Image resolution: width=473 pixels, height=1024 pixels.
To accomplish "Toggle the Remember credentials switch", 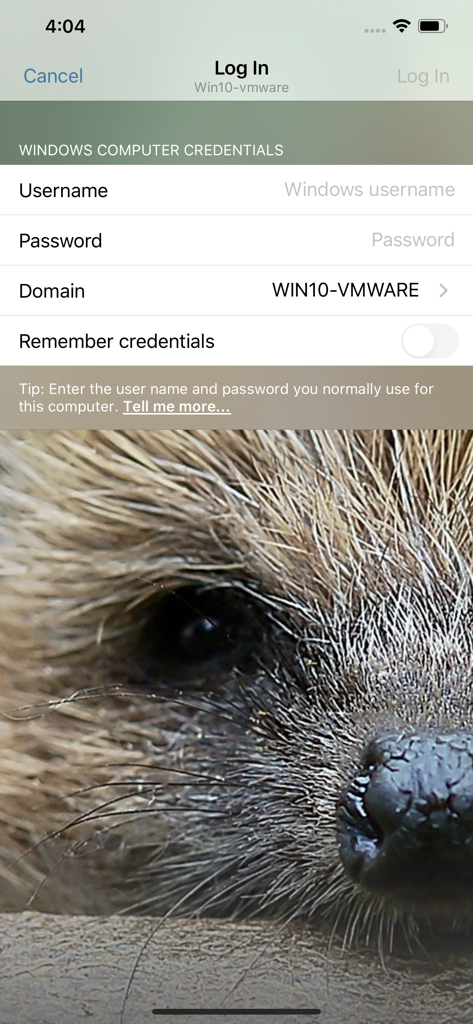I will tap(429, 341).
